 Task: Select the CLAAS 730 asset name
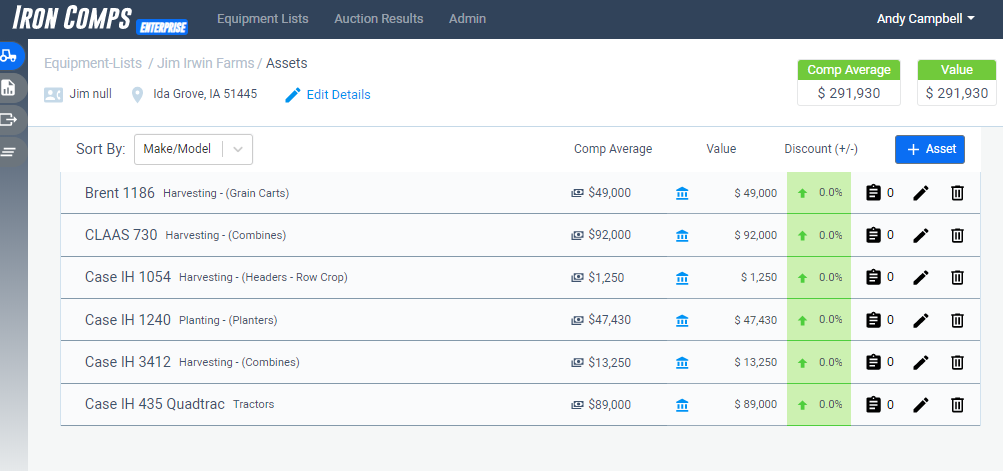[x=121, y=235]
